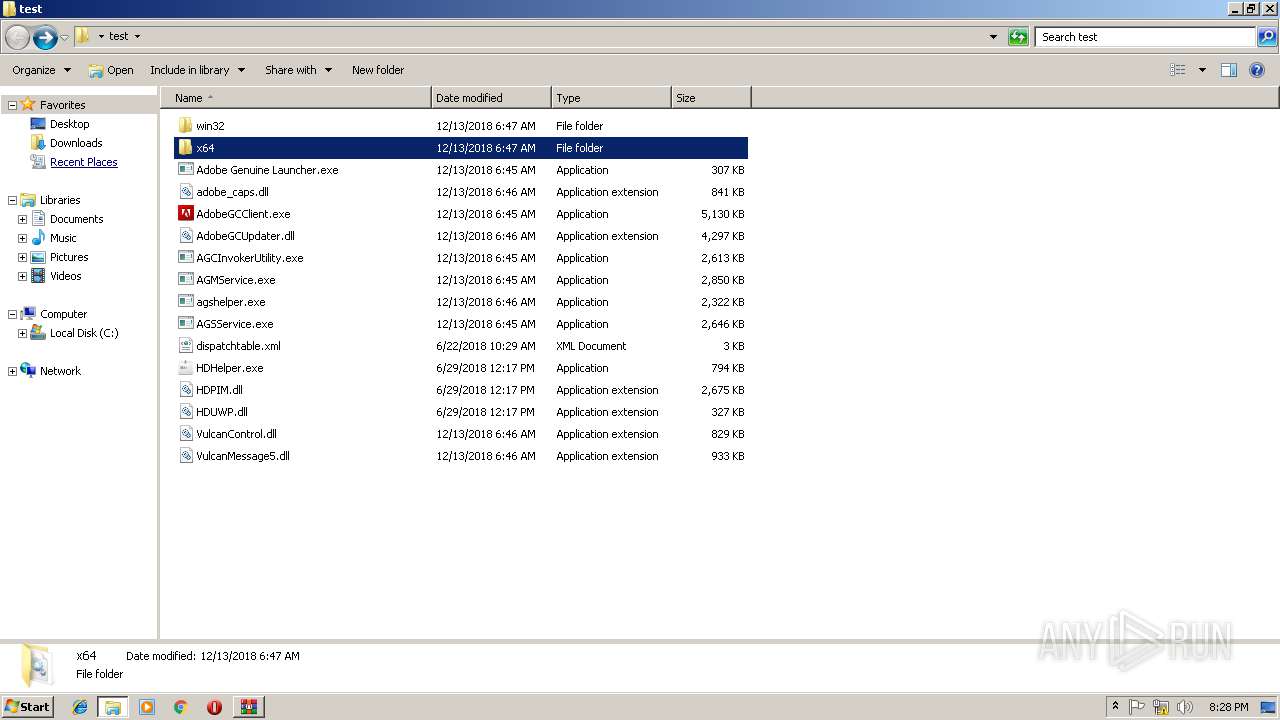Viewport: 1280px width, 720px height.
Task: Expand the Network tree node
Action: coord(12,371)
